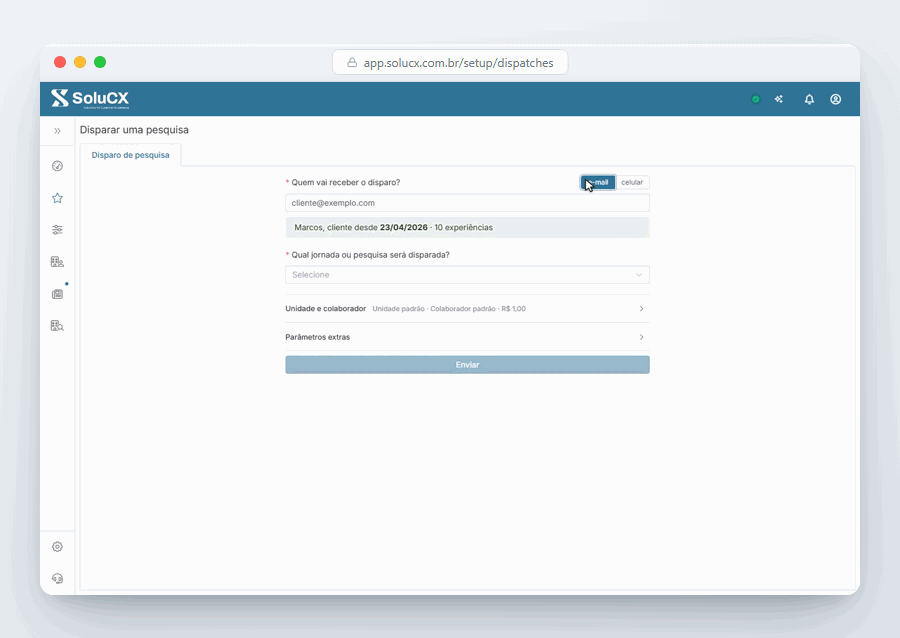The height and width of the screenshot is (638, 900).
Task: Click the green maximize window button
Action: pos(100,62)
